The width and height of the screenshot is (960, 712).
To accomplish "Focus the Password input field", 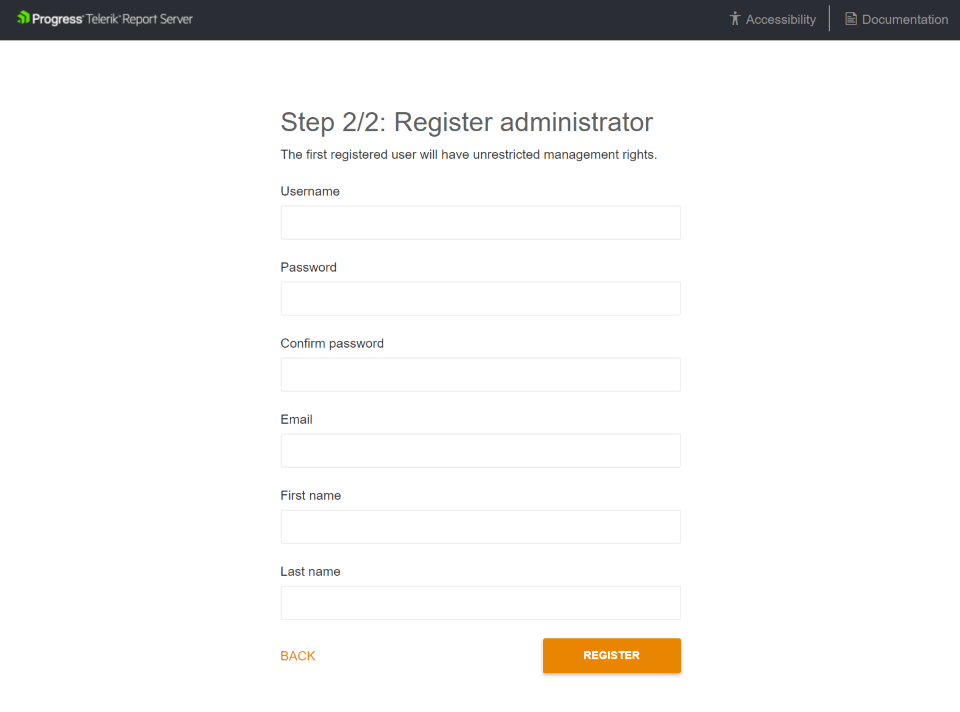I will [x=481, y=299].
